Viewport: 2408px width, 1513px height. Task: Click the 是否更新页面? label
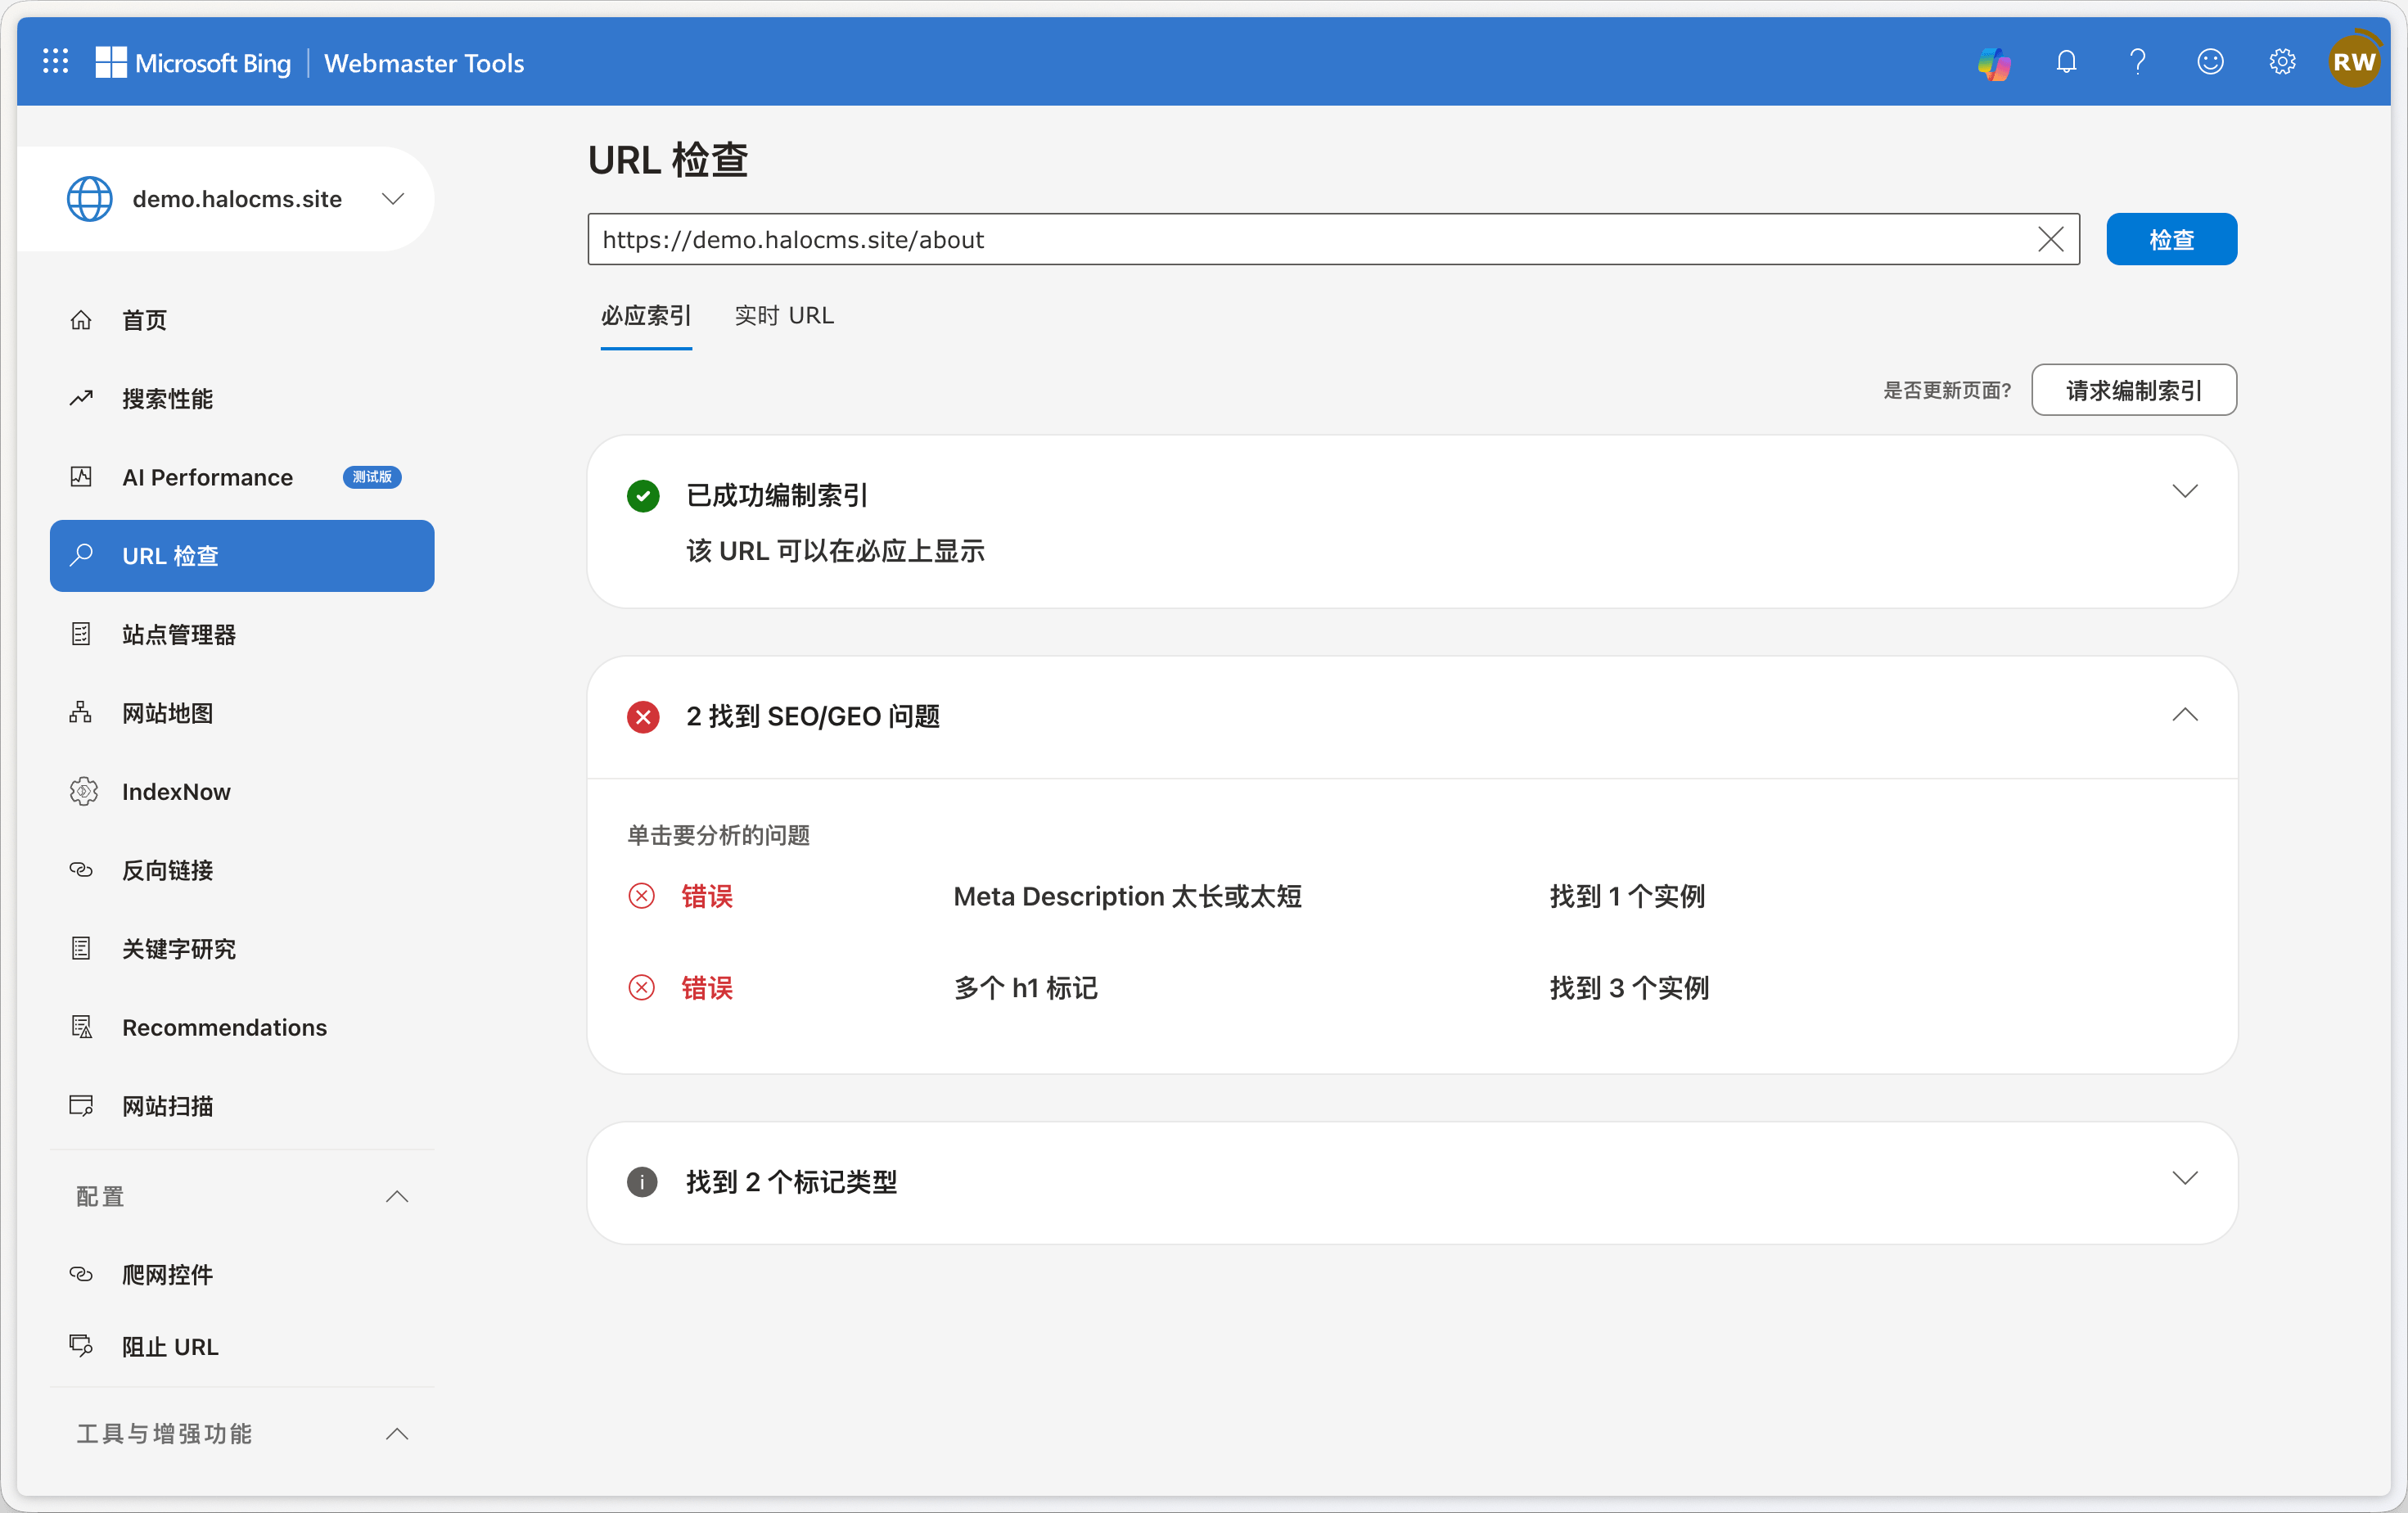(1947, 390)
